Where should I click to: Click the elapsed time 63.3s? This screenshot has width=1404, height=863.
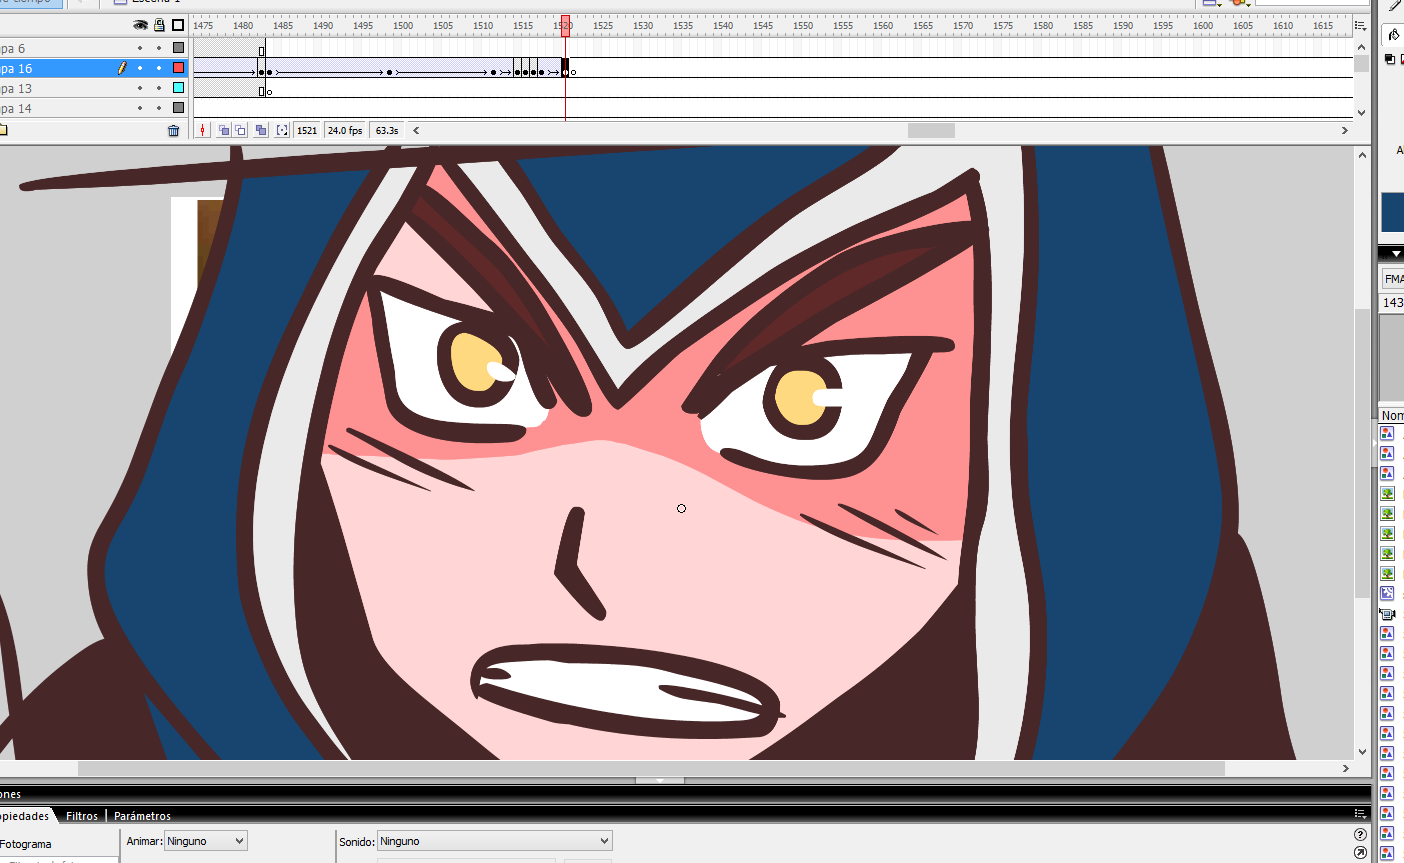click(387, 130)
